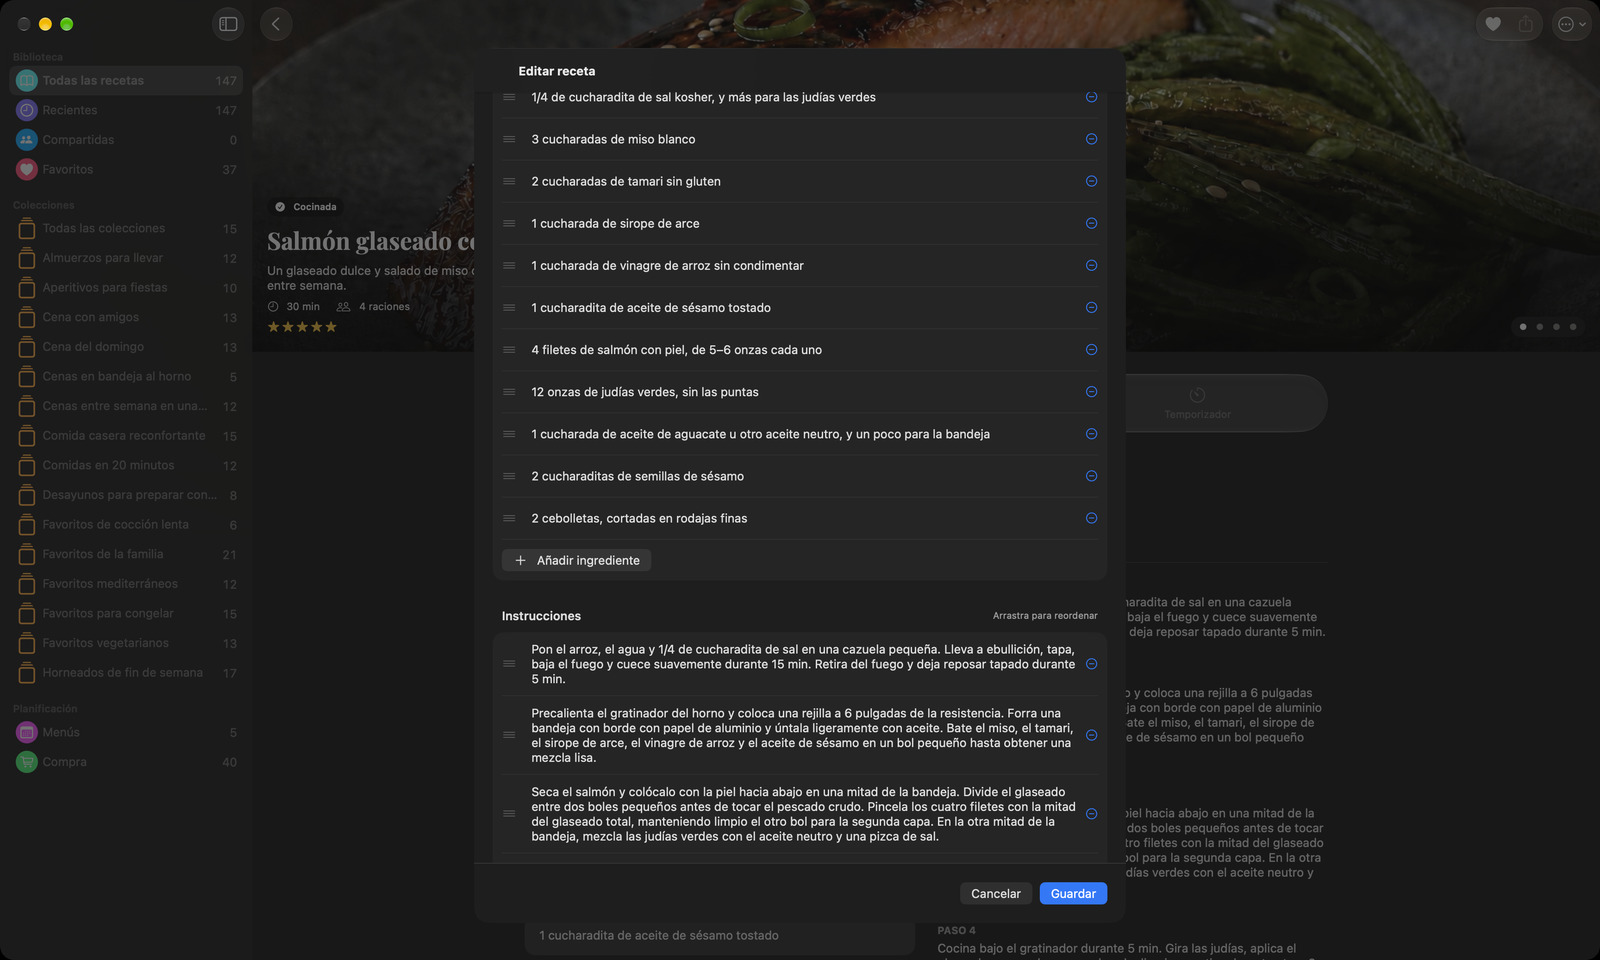This screenshot has height=960, width=1600.
Task: Delete the semillas de sésamo ingredient
Action: (x=1091, y=476)
